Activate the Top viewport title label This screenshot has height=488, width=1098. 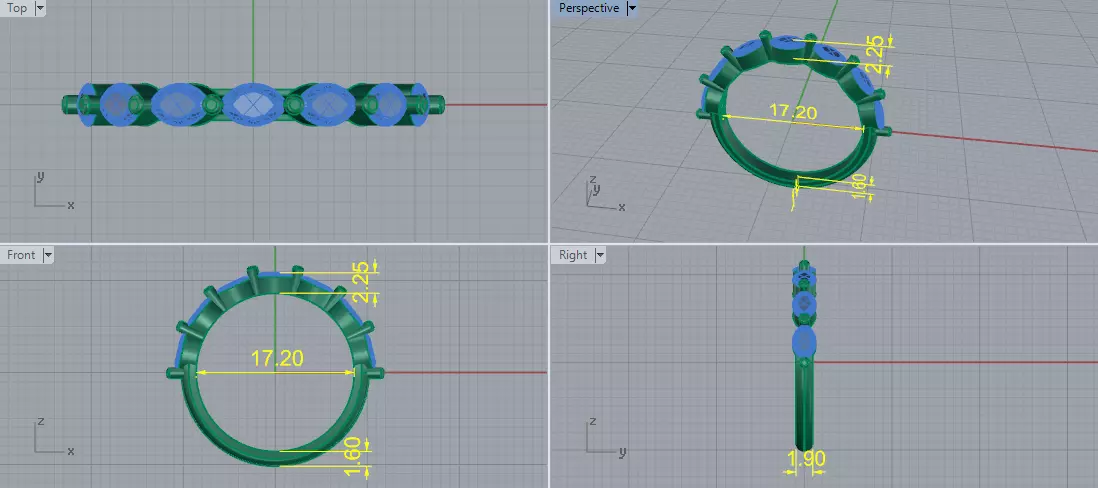tap(17, 8)
